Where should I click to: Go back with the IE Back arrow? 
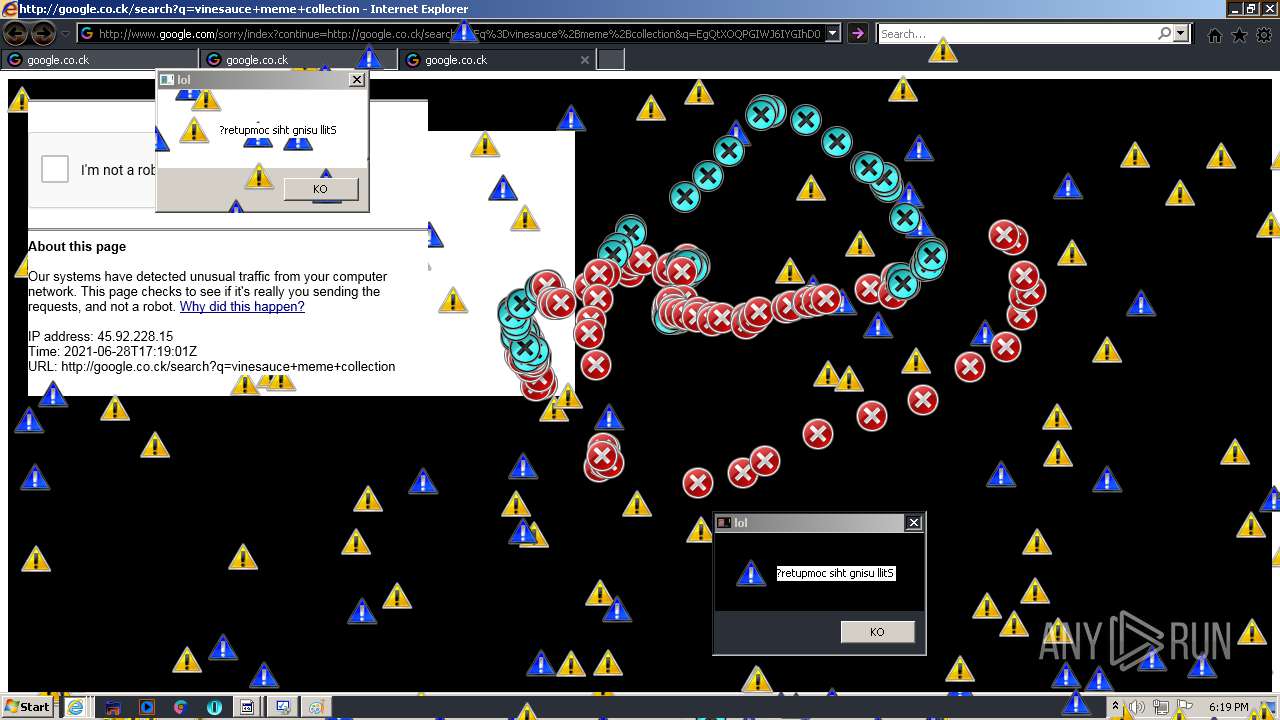15,33
